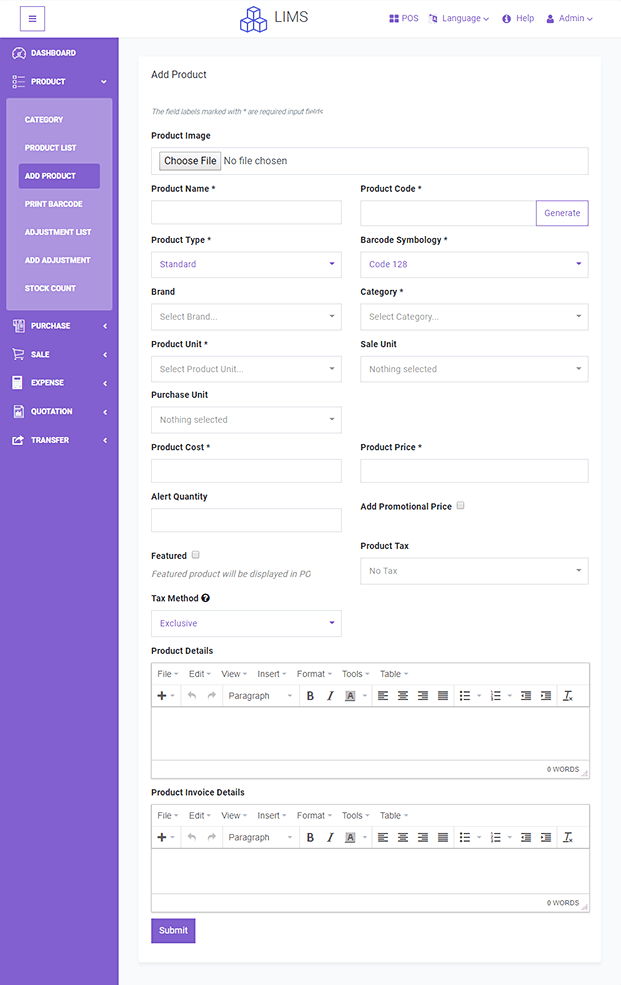Open the Select Category dropdown

[474, 316]
